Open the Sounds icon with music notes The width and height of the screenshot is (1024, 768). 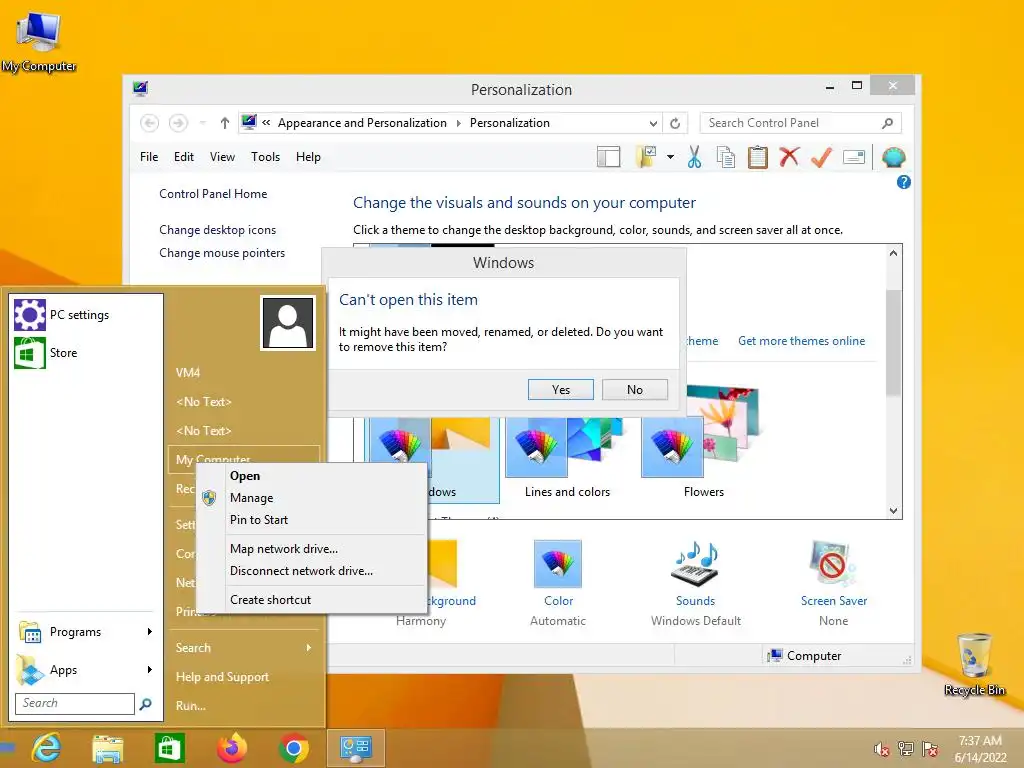point(696,563)
